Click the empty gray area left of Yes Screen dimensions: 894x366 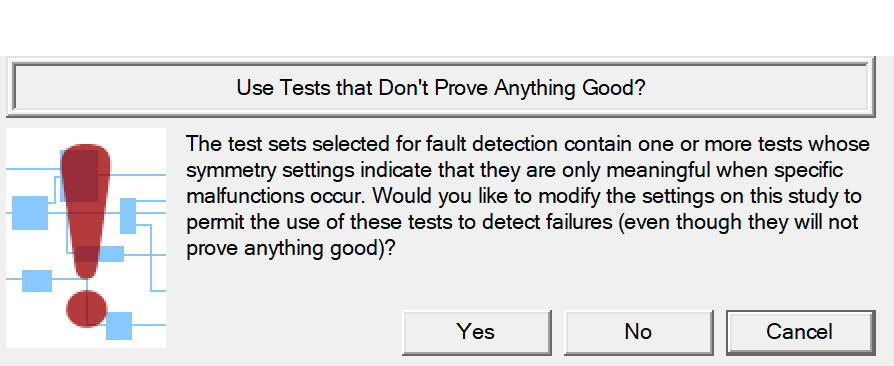tap(285, 332)
